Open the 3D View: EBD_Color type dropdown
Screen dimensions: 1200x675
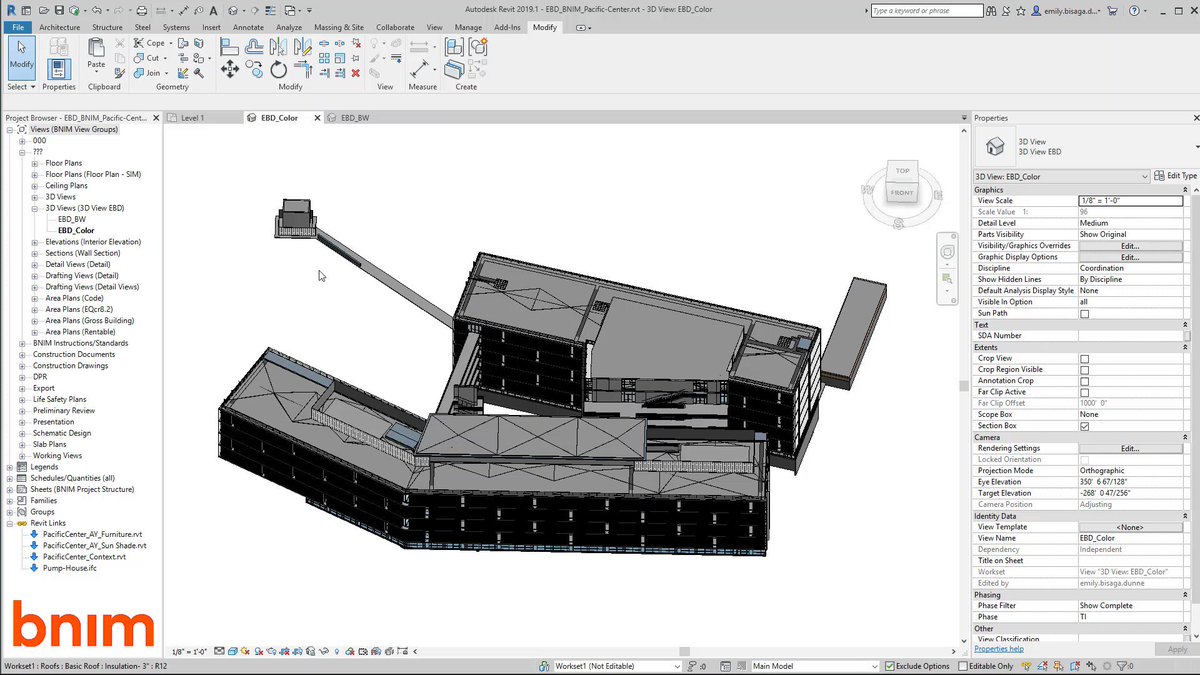[x=1062, y=176]
